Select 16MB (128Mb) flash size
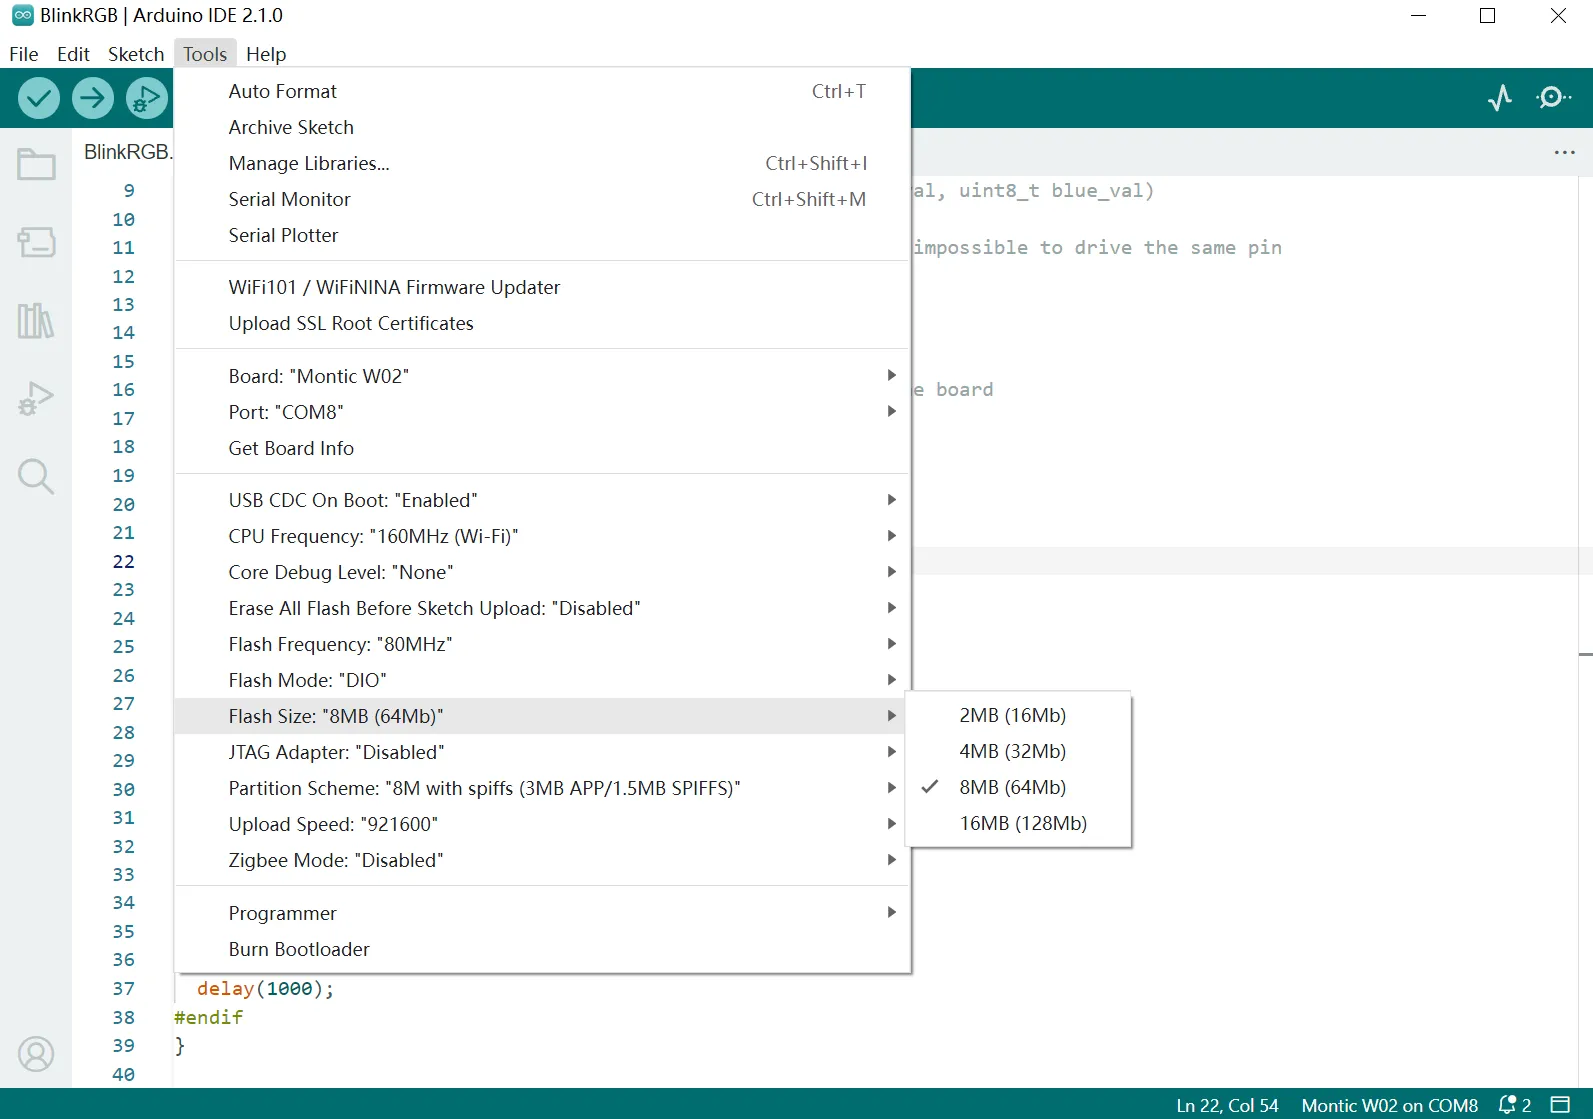 click(1022, 823)
